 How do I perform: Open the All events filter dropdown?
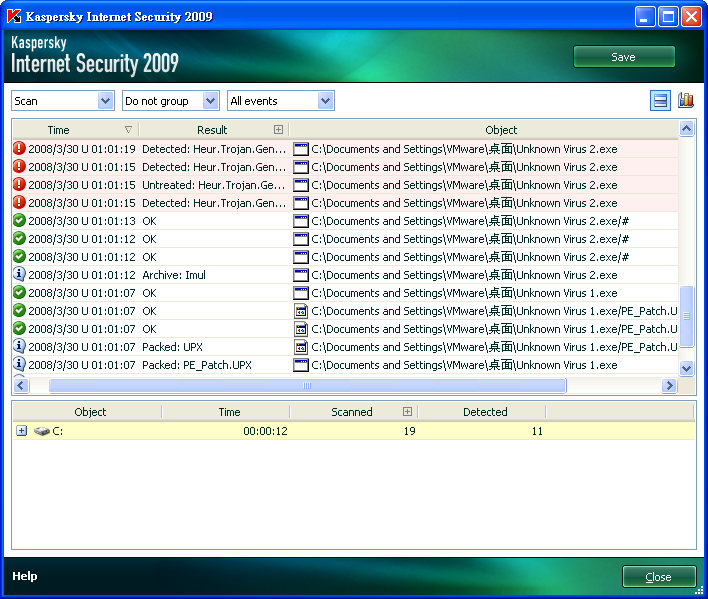click(325, 101)
